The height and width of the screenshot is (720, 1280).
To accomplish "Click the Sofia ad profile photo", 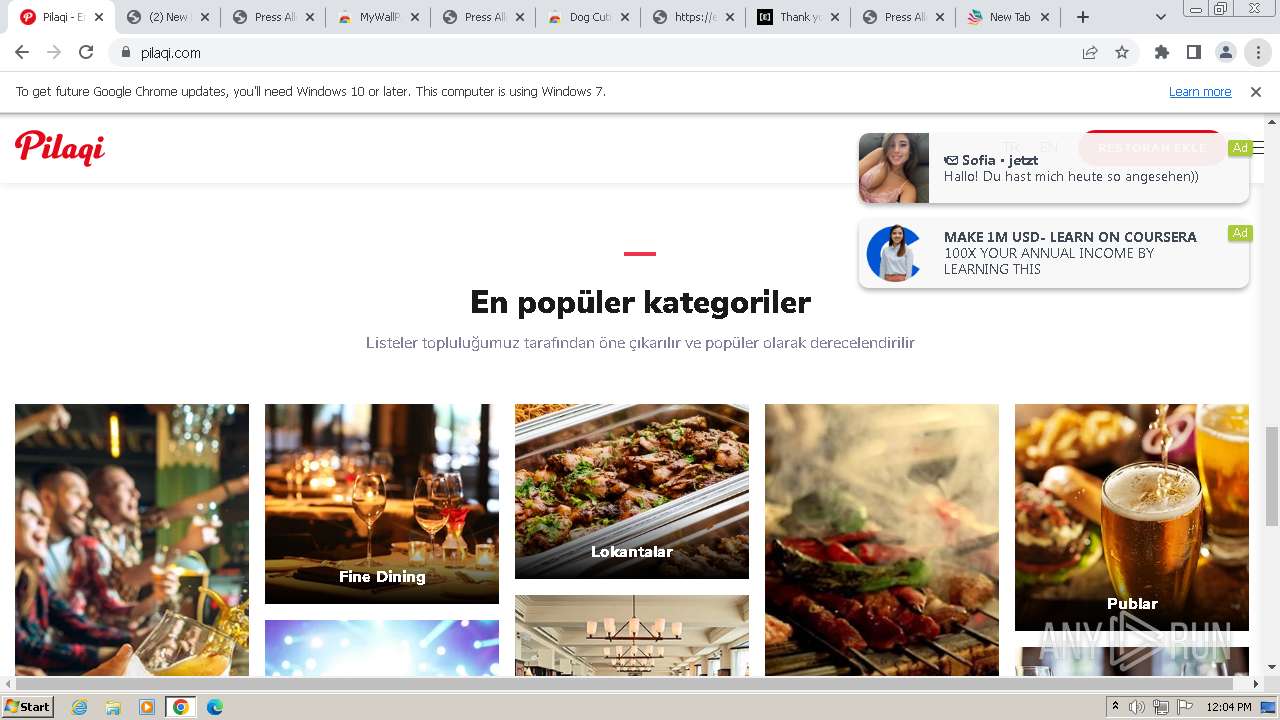I will coord(894,168).
